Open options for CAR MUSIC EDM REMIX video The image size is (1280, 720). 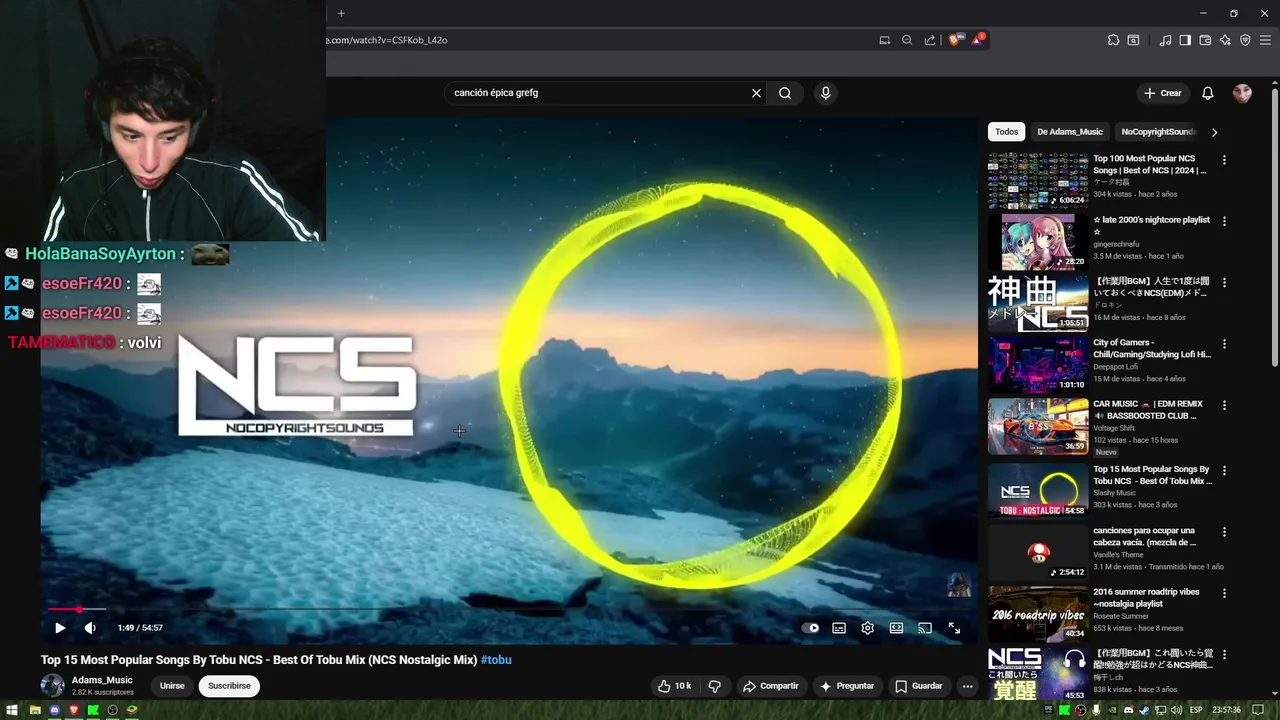tap(1224, 405)
